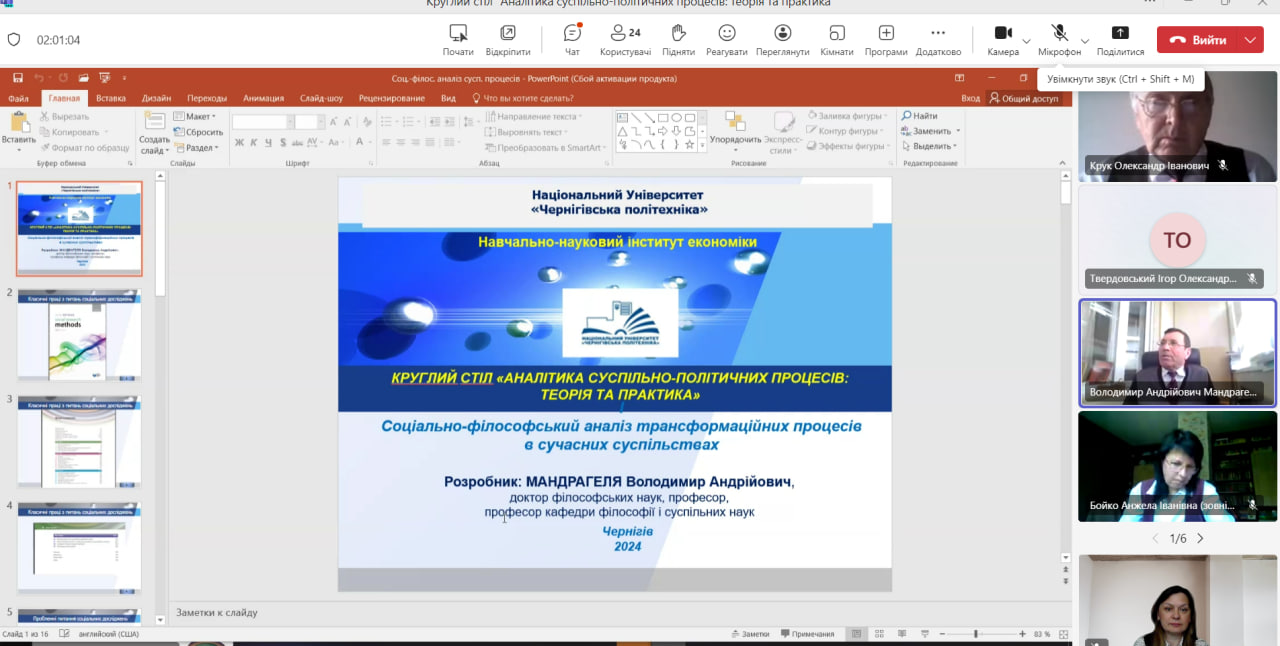Image resolution: width=1280 pixels, height=646 pixels.
Task: Toggle the Відкріпити pop-out view
Action: pyautogui.click(x=508, y=40)
